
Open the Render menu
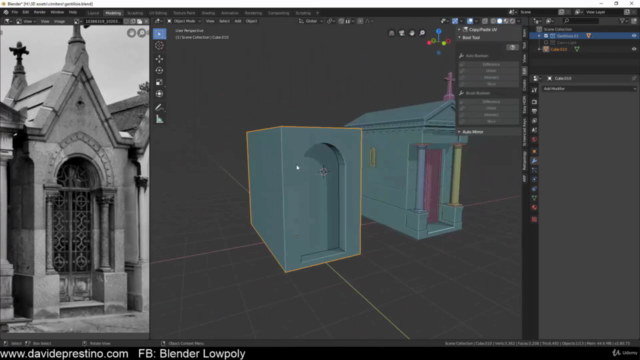[x=40, y=13]
